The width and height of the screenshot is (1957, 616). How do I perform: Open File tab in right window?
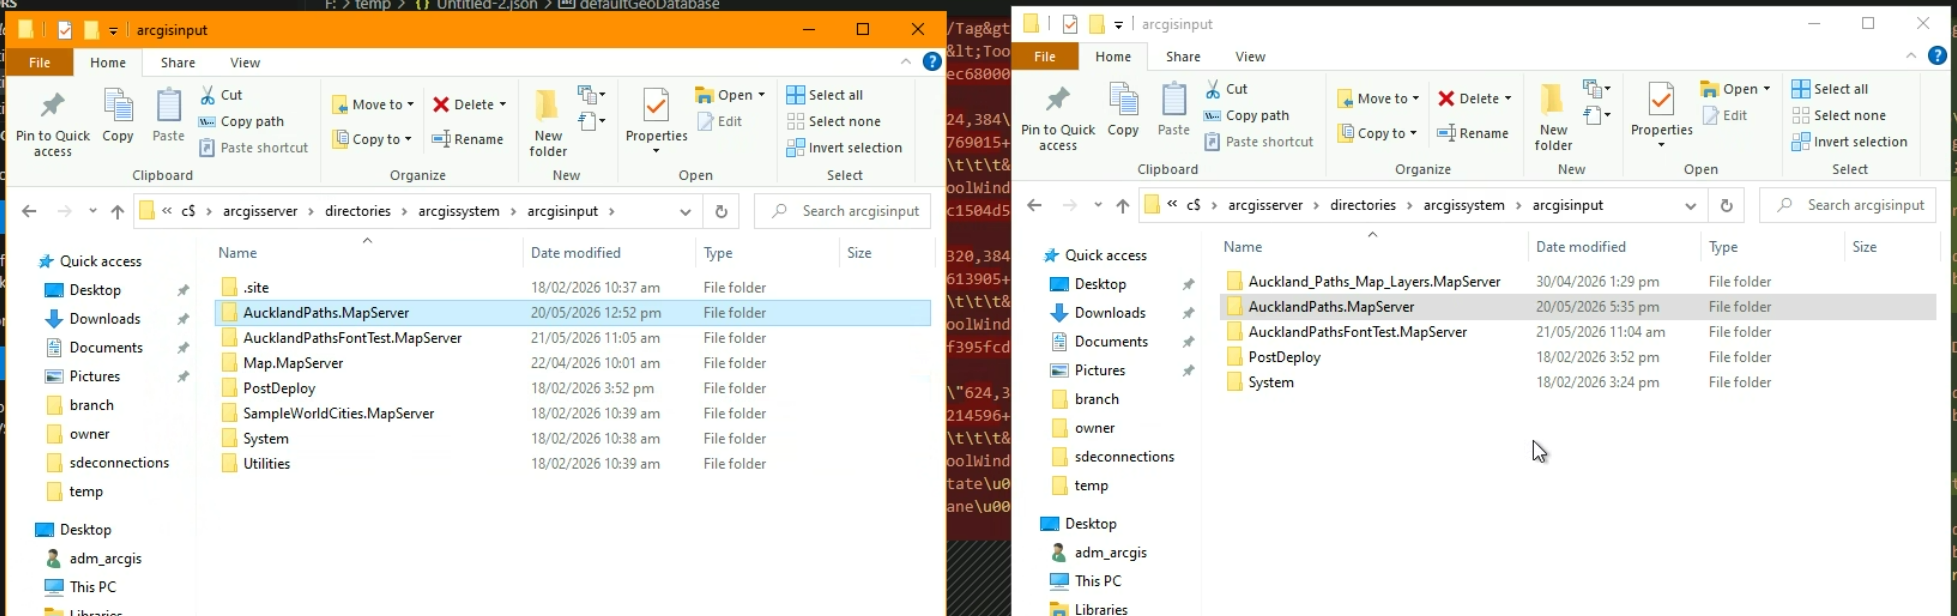[x=1045, y=56]
